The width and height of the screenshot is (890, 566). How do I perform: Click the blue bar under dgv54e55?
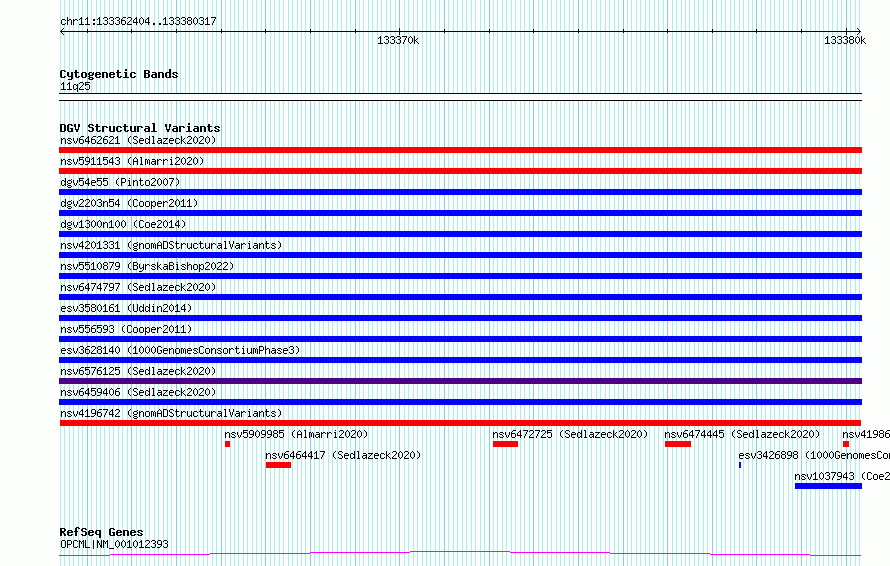[460, 192]
